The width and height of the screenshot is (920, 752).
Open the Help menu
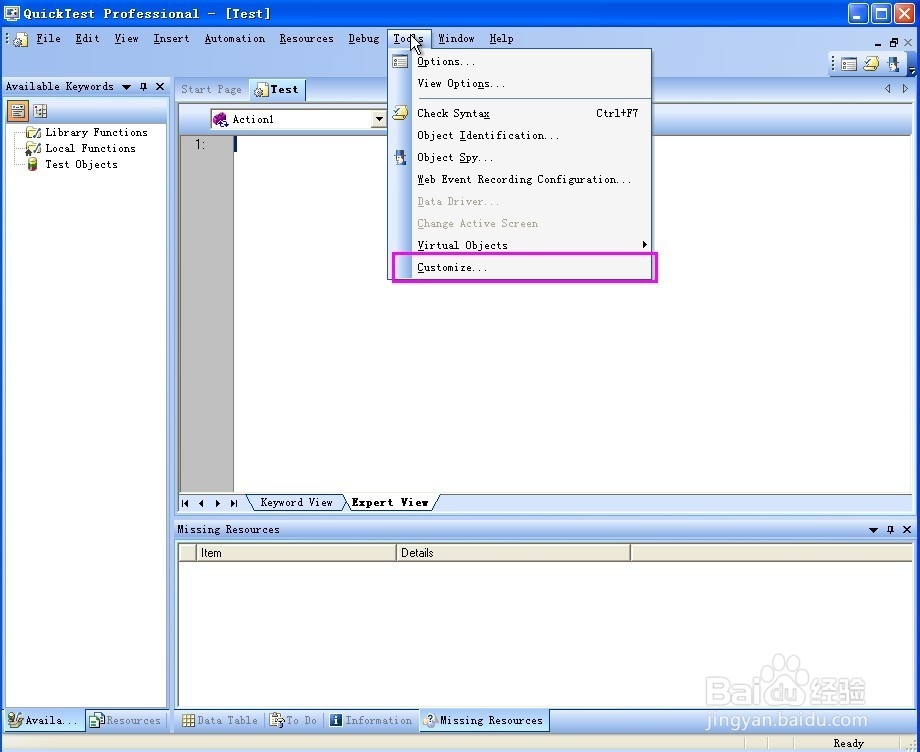(501, 39)
